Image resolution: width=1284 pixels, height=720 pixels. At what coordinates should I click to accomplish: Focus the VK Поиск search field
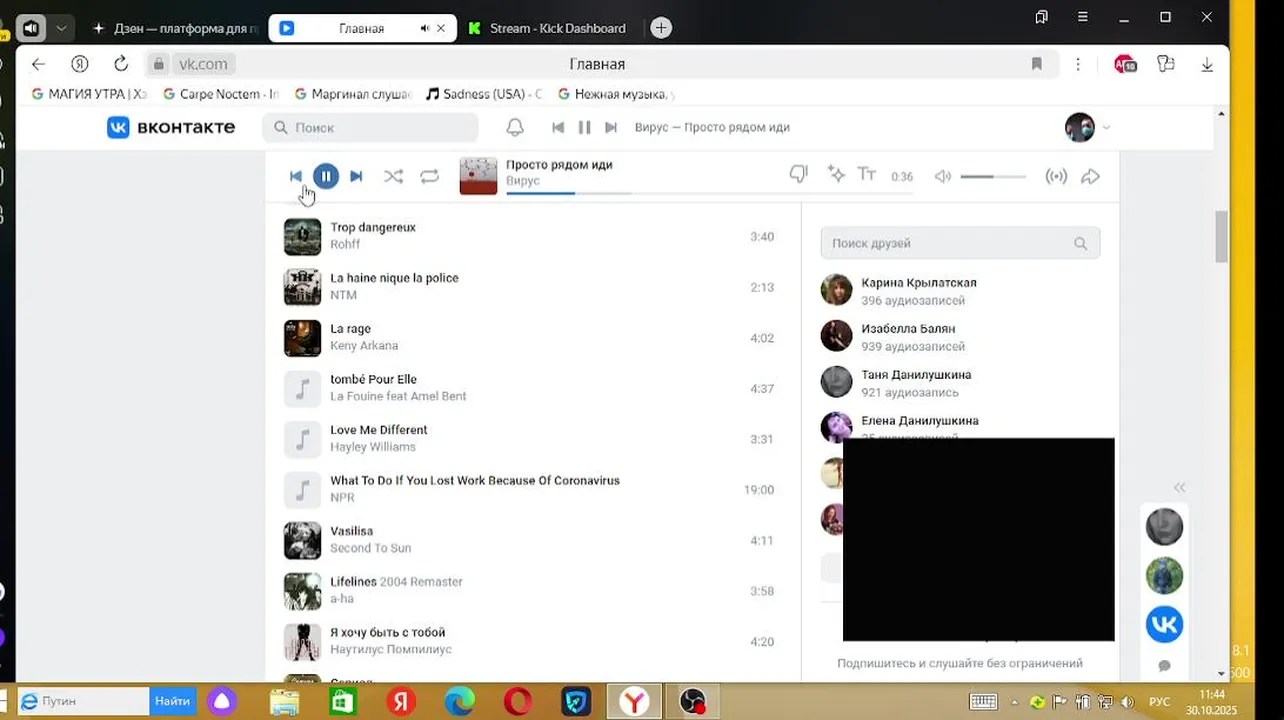click(x=370, y=127)
